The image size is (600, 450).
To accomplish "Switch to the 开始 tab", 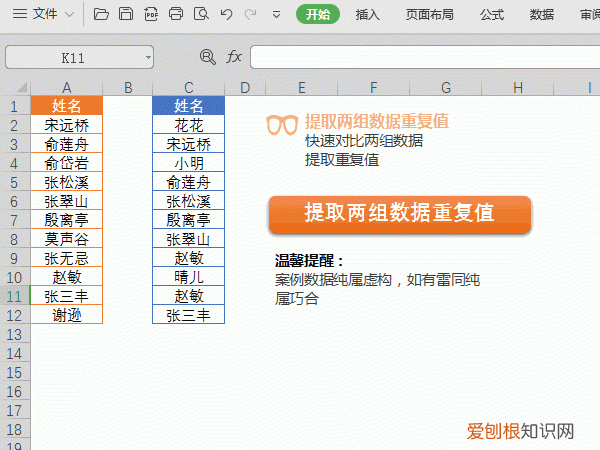I will tap(318, 15).
